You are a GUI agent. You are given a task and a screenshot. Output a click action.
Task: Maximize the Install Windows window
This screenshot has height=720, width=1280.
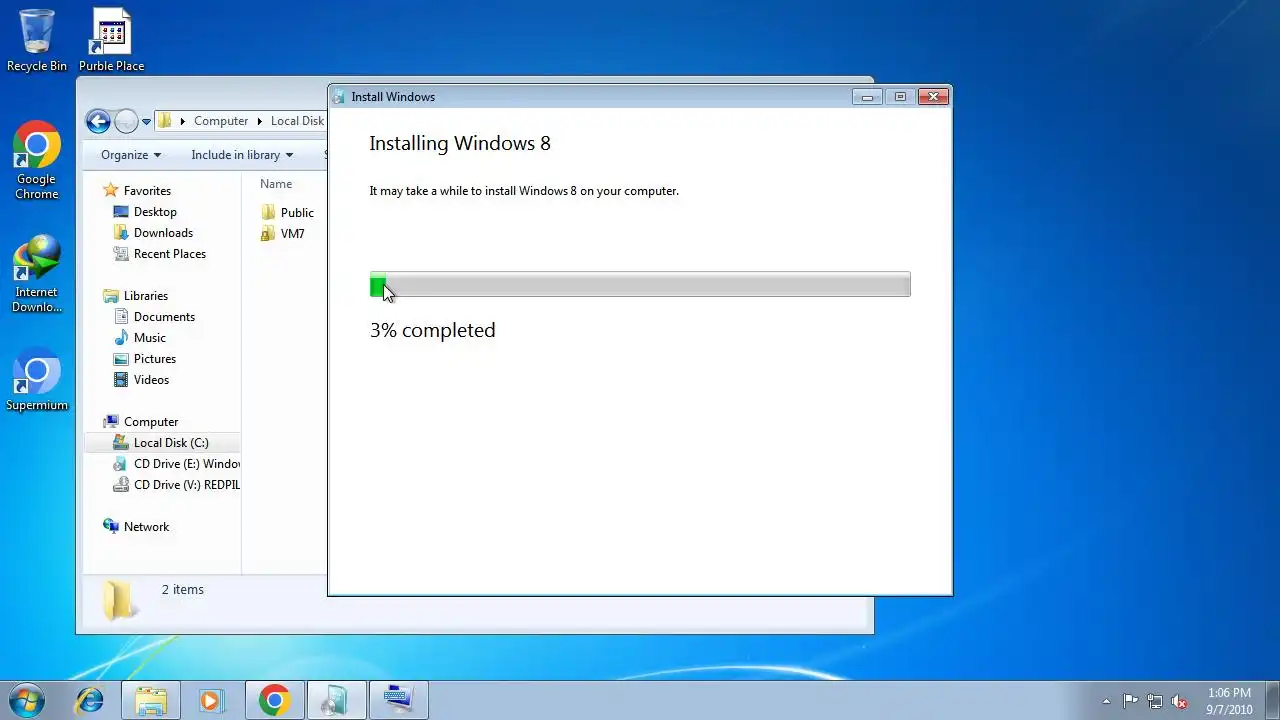click(900, 97)
